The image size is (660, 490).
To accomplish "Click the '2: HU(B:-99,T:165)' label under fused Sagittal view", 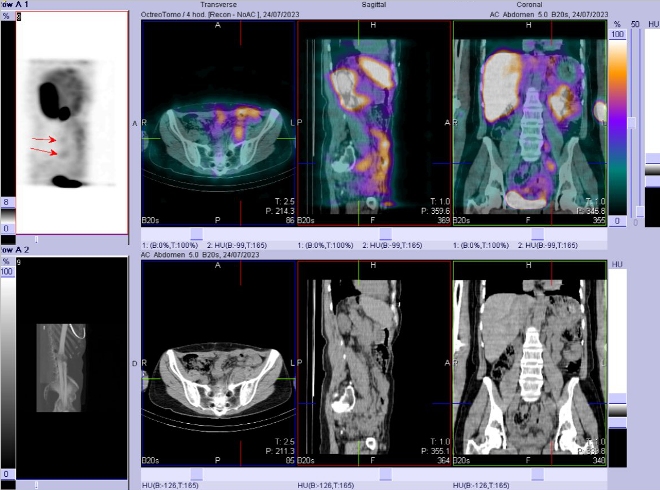I will [x=395, y=245].
